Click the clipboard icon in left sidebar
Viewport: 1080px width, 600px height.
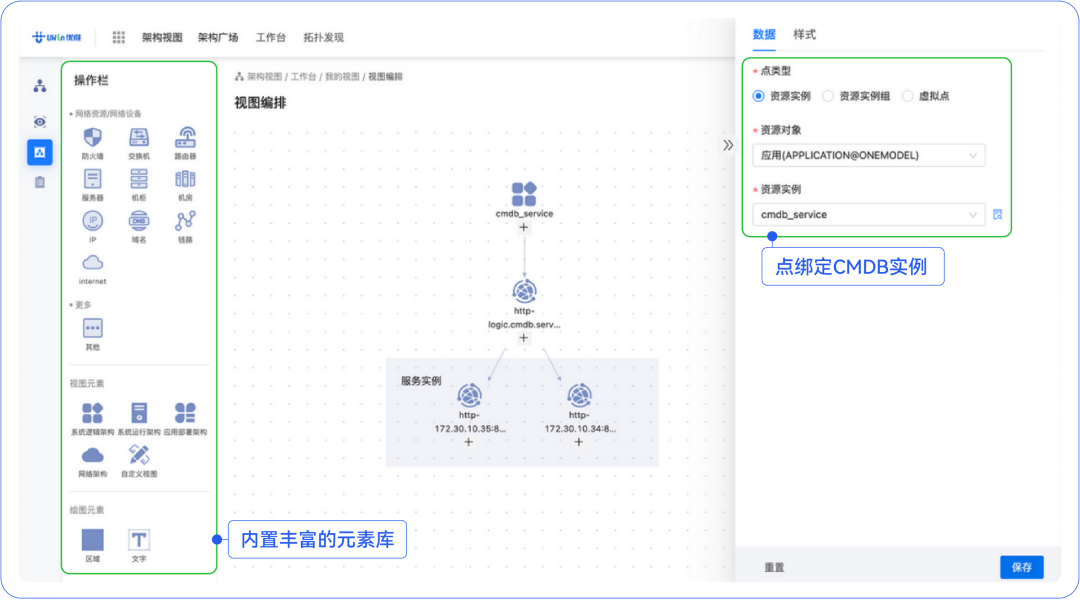(40, 183)
